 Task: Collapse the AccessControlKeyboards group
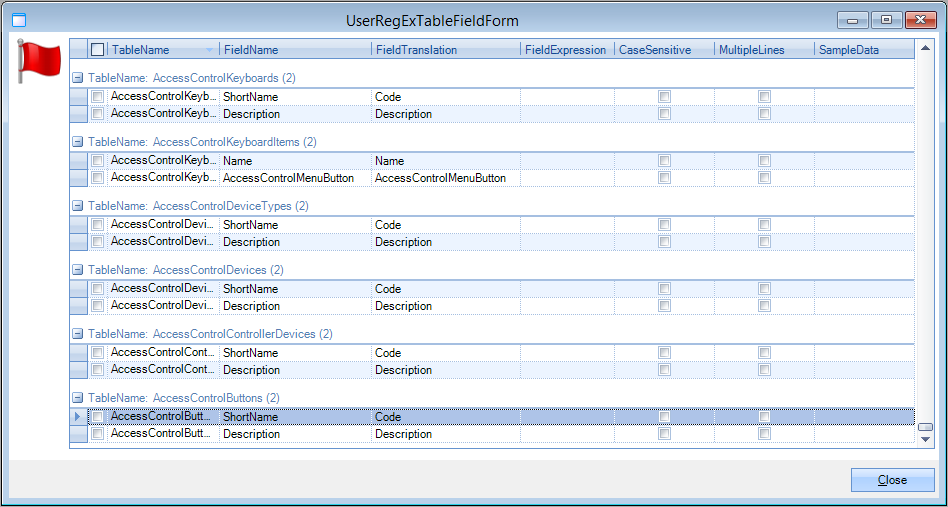[78, 78]
